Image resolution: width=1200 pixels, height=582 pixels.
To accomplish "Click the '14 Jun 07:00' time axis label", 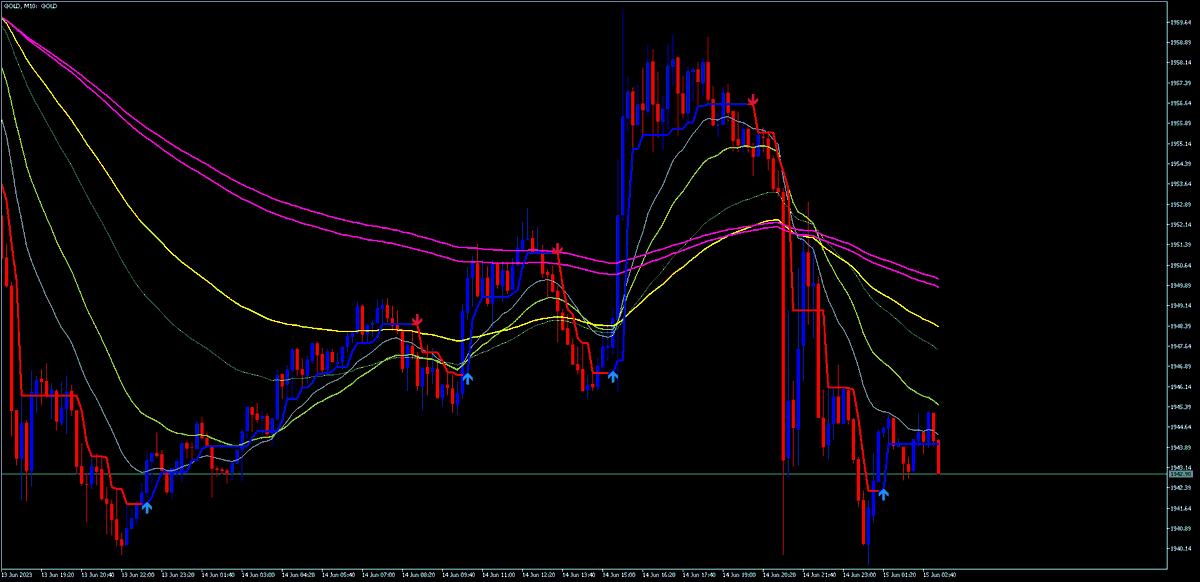I will 379,575.
